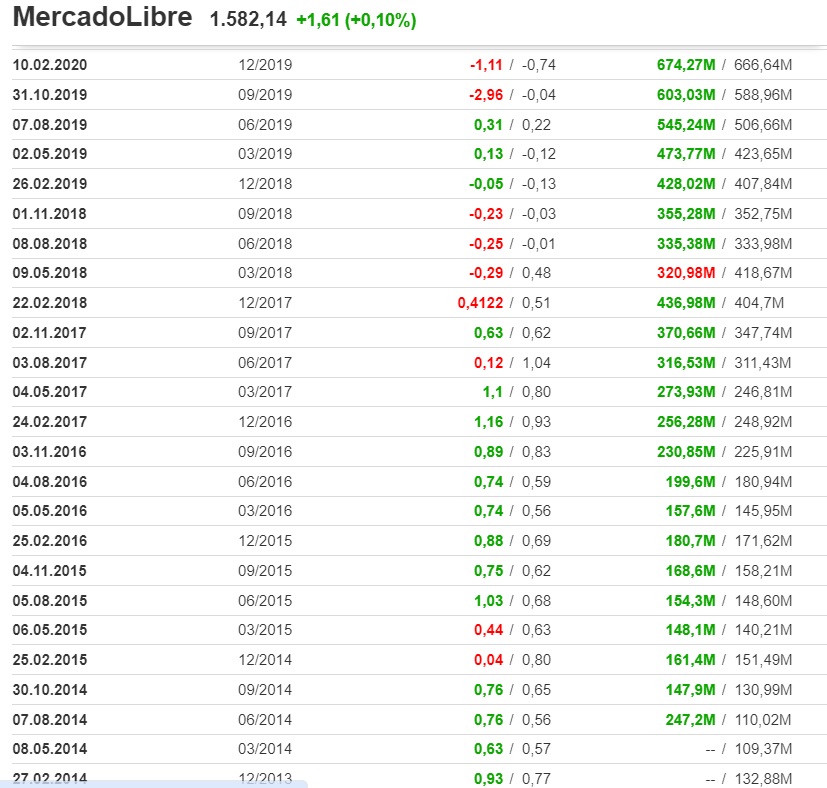Click the 06/2019 period cell
This screenshot has height=788, width=827.
pyautogui.click(x=265, y=125)
